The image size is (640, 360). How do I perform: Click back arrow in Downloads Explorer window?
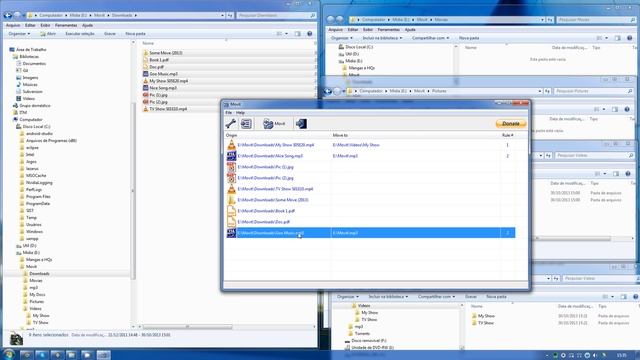pyautogui.click(x=7, y=16)
